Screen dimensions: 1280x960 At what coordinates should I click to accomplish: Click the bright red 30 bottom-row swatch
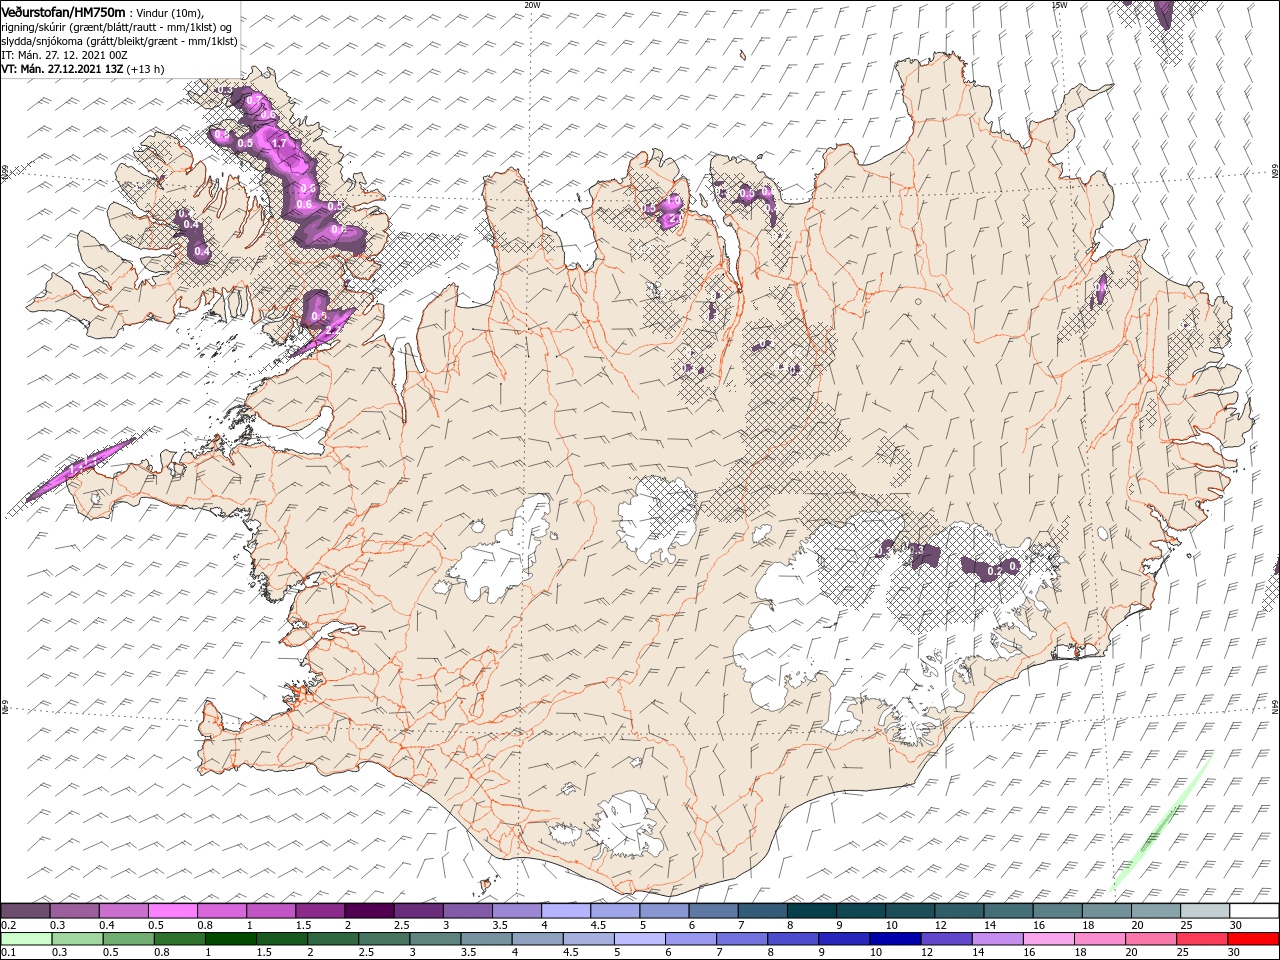1252,939
